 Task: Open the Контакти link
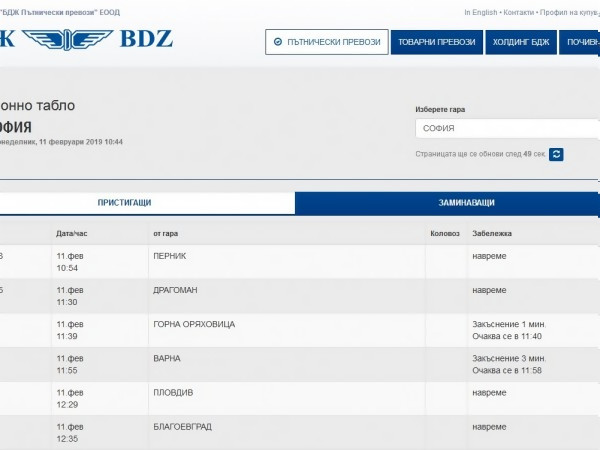[x=518, y=12]
